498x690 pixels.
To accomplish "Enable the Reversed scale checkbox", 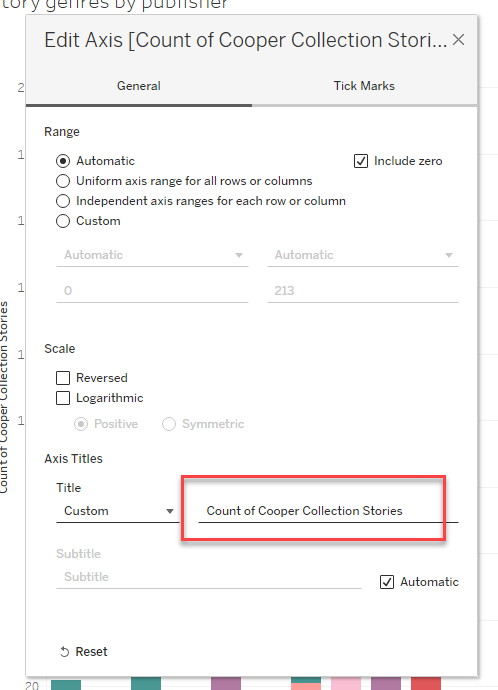I will pyautogui.click(x=63, y=378).
